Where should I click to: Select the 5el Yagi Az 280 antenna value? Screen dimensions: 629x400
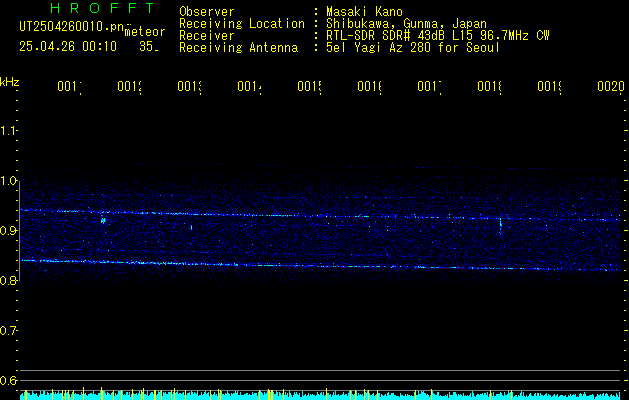[413, 48]
